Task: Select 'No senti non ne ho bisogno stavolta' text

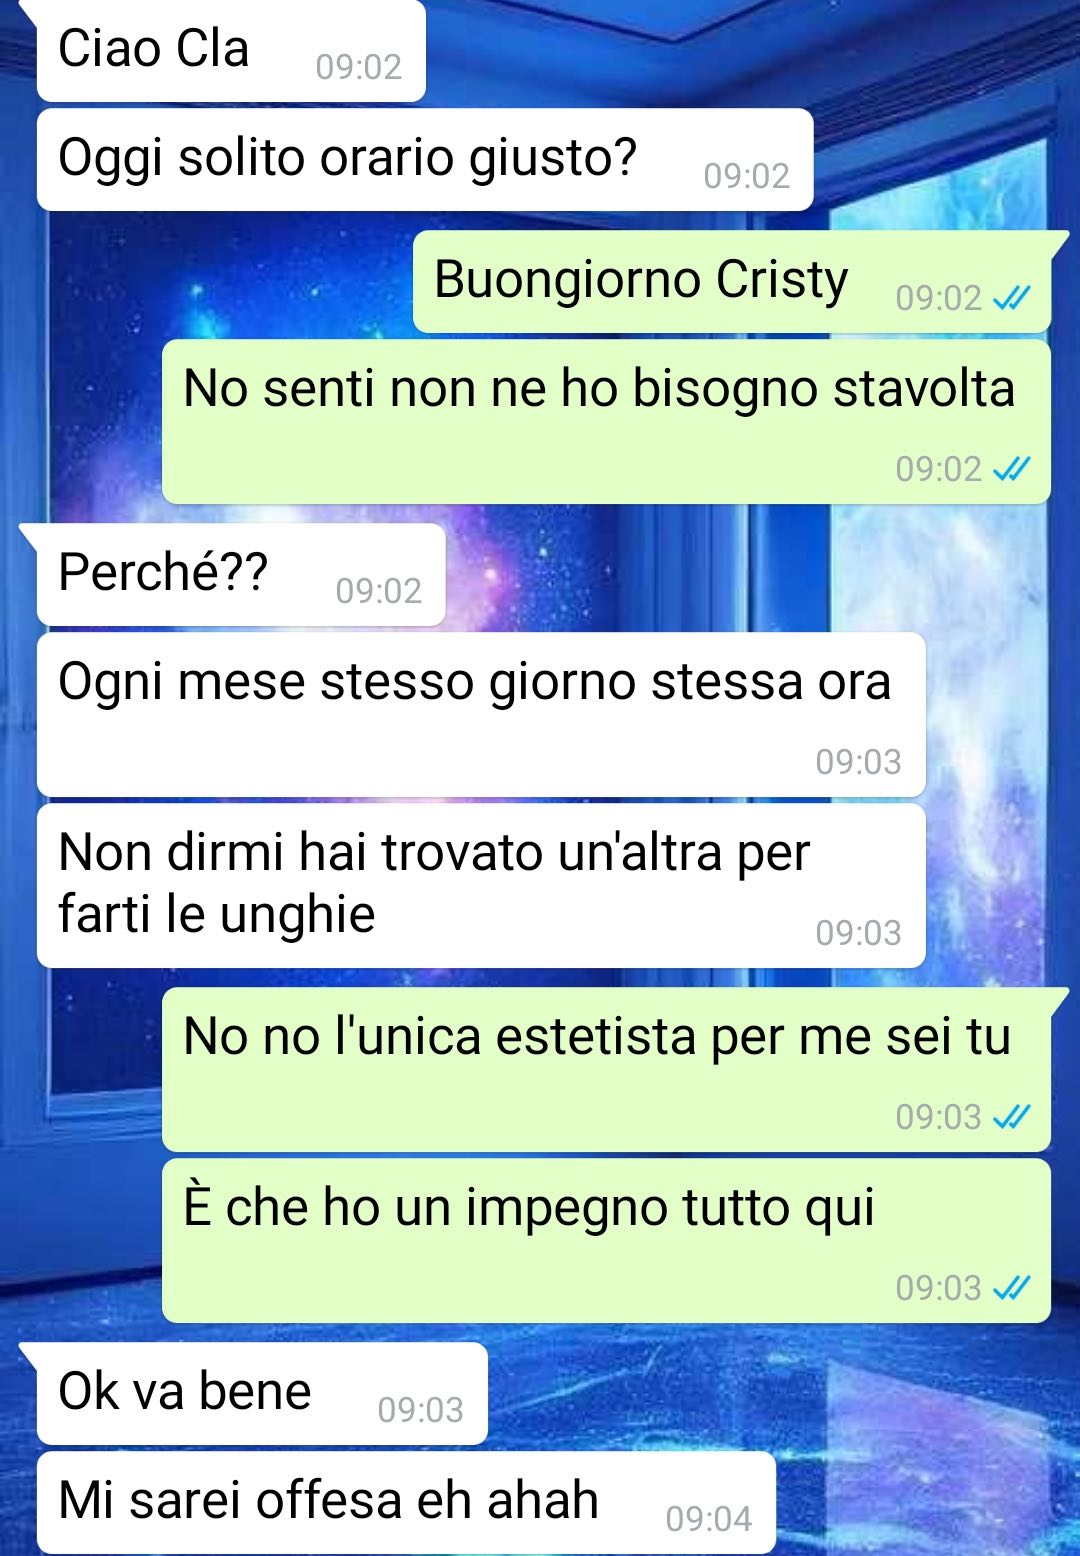Action: click(599, 388)
